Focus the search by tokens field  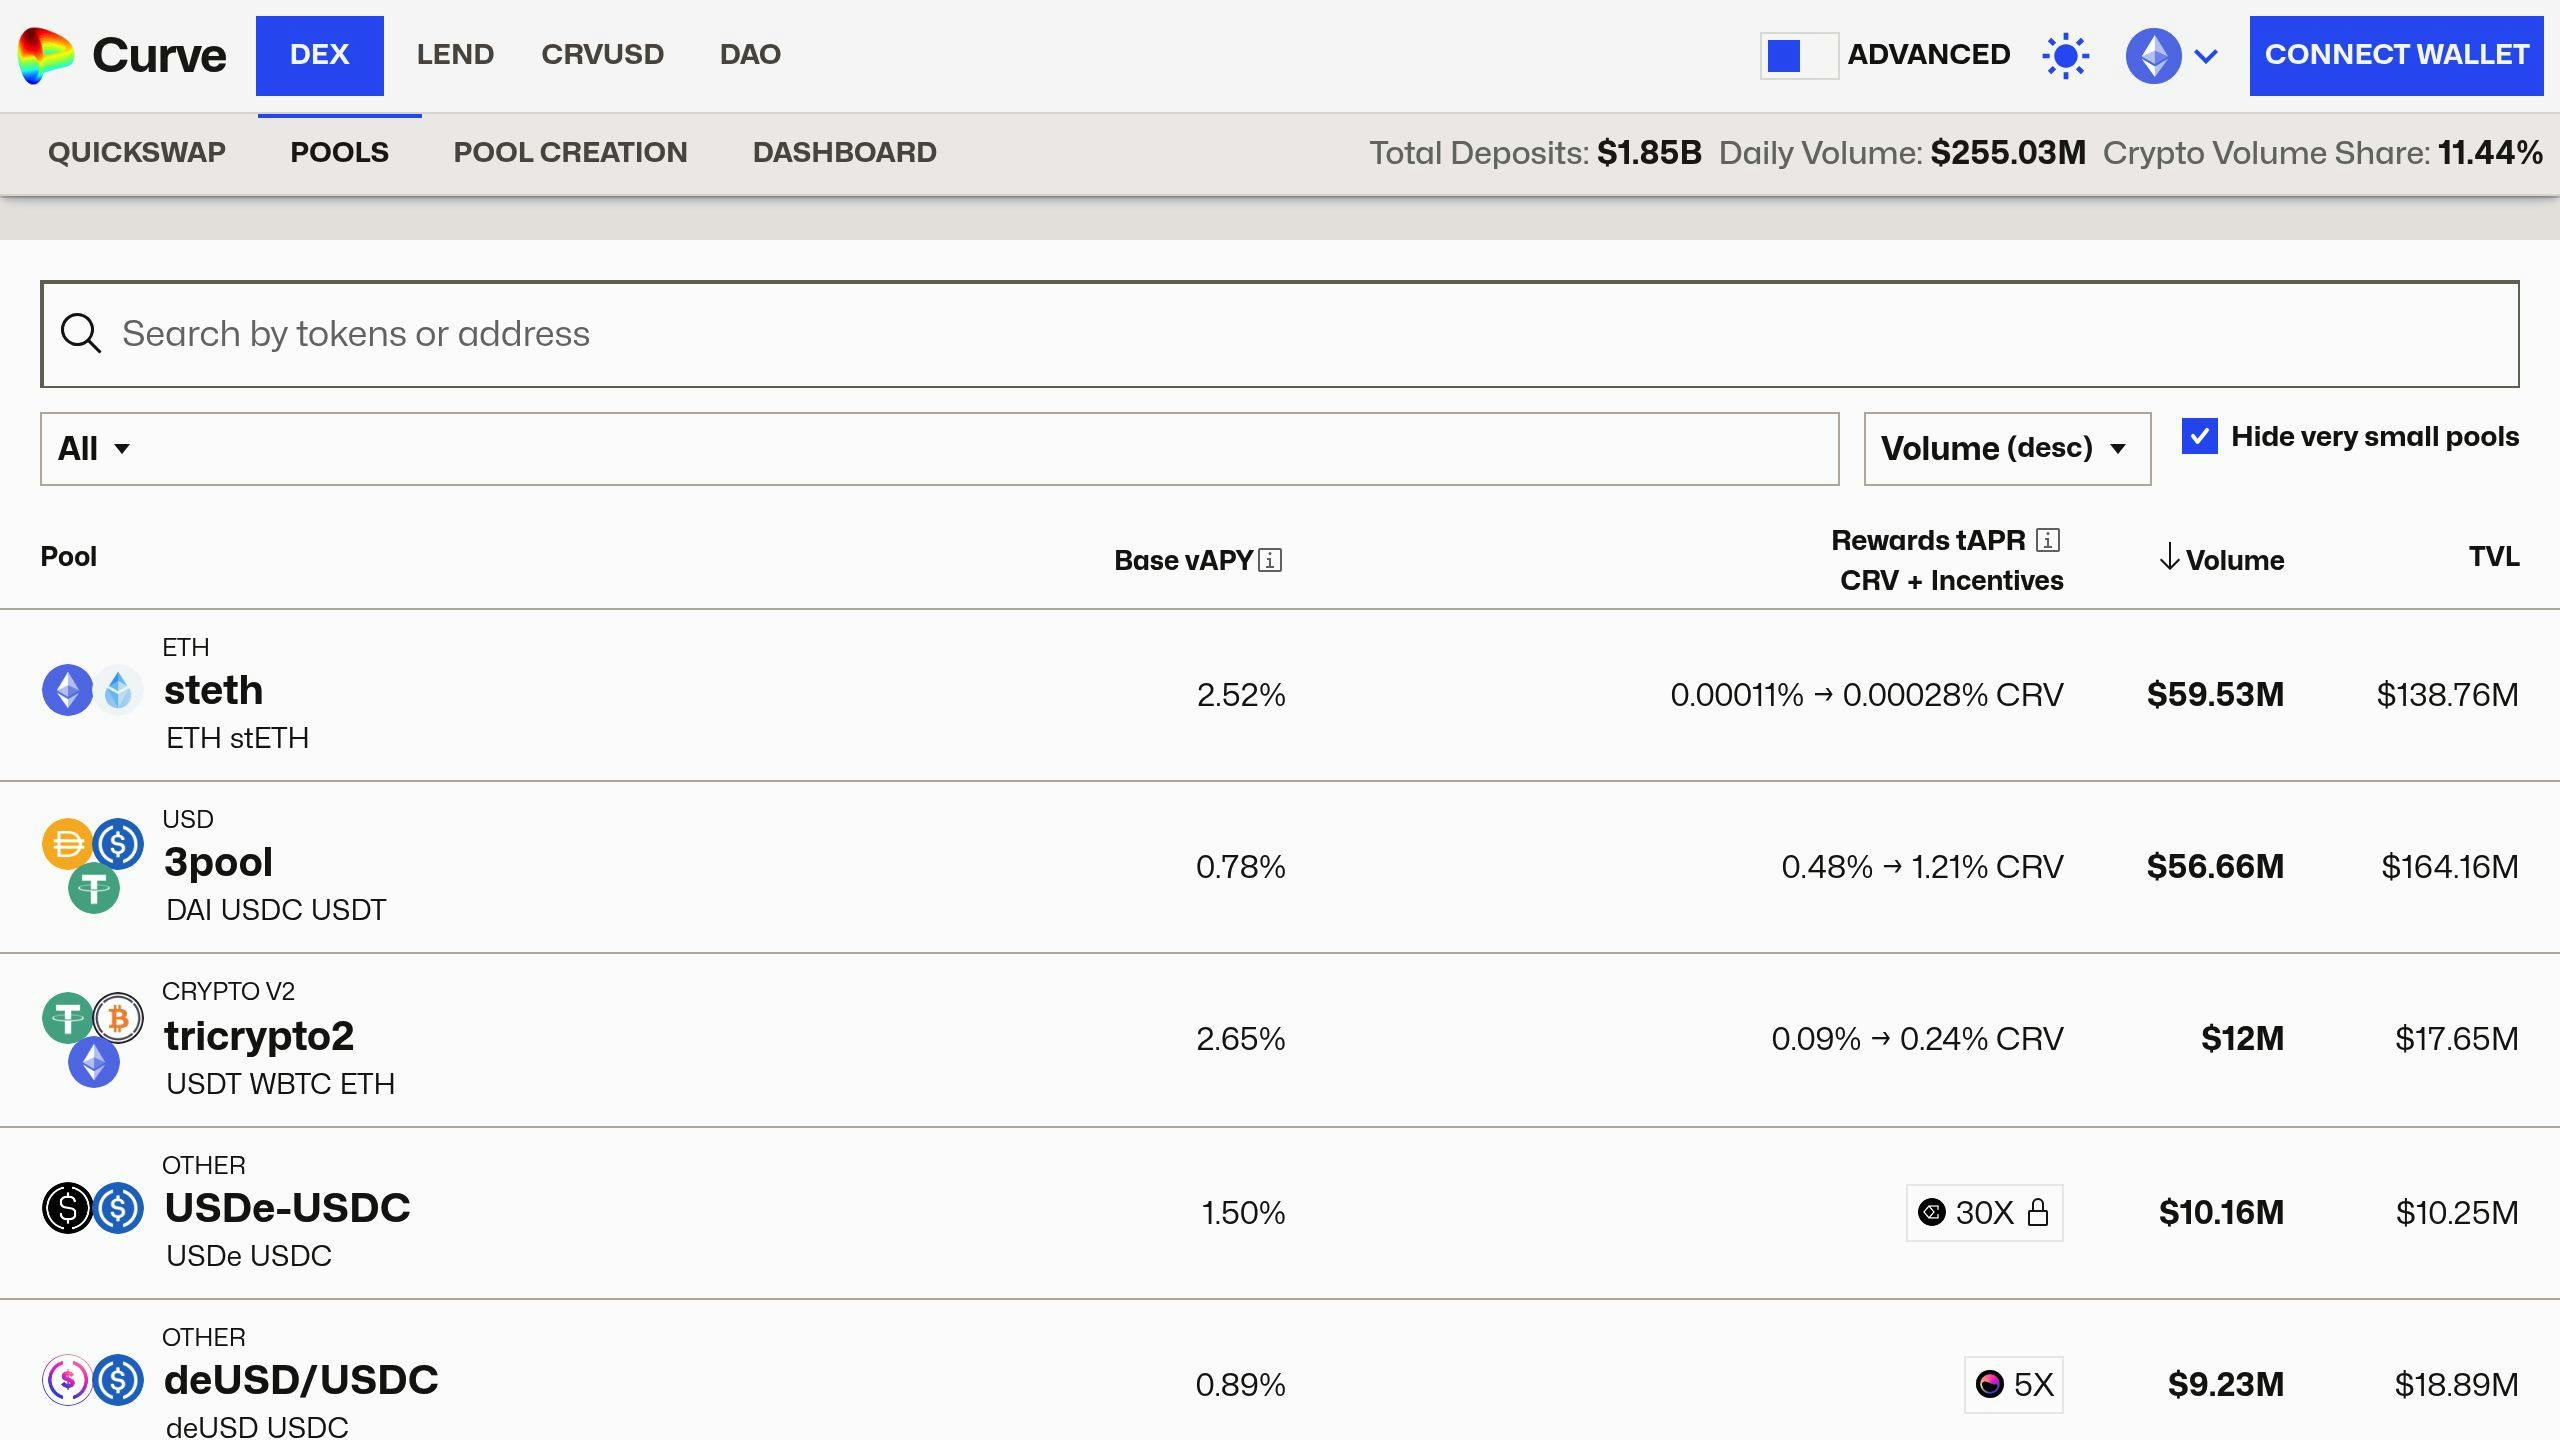coord(1280,334)
